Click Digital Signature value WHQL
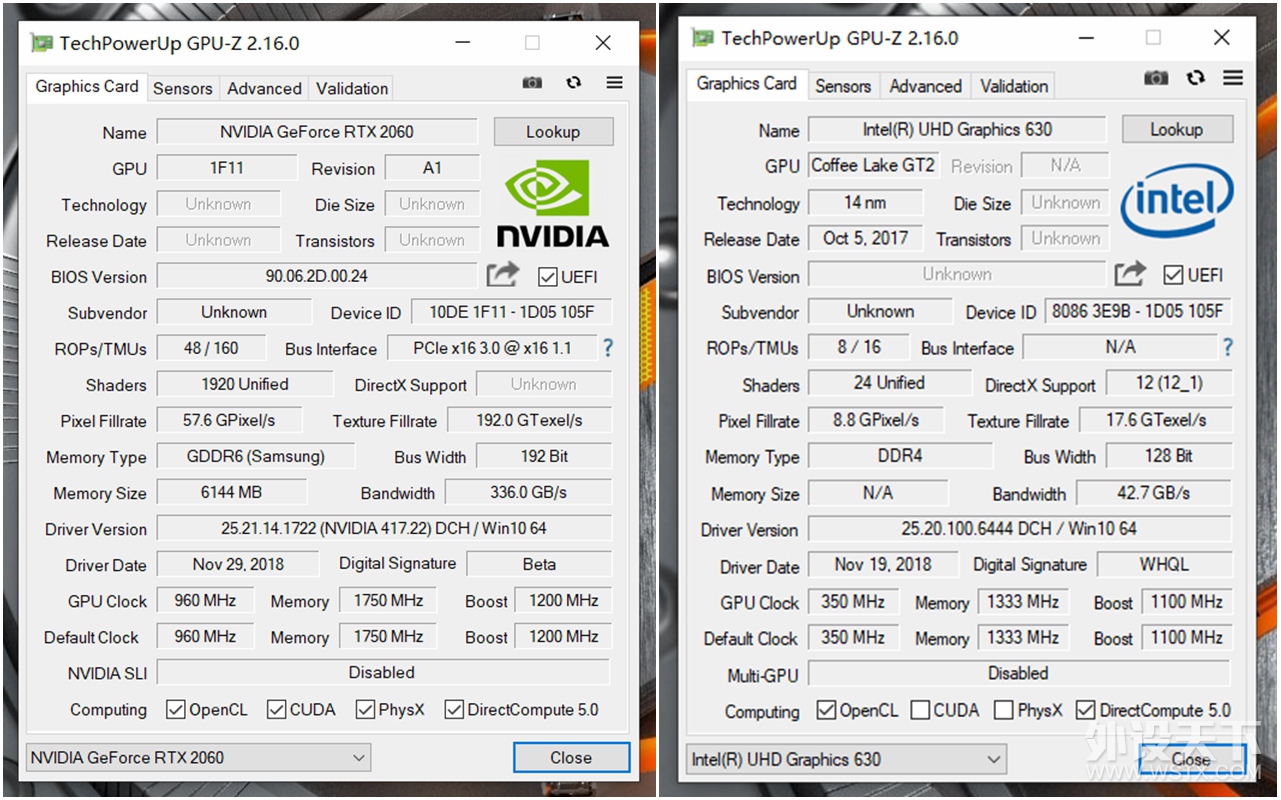 coord(1164,564)
